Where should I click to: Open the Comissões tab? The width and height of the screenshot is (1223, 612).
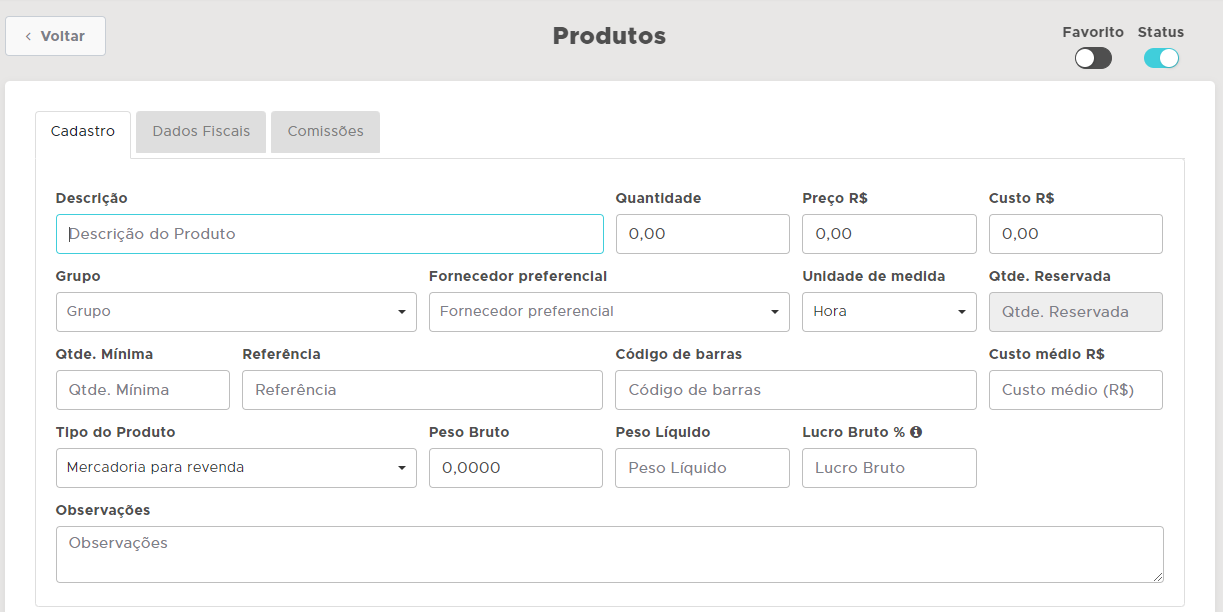pos(325,132)
